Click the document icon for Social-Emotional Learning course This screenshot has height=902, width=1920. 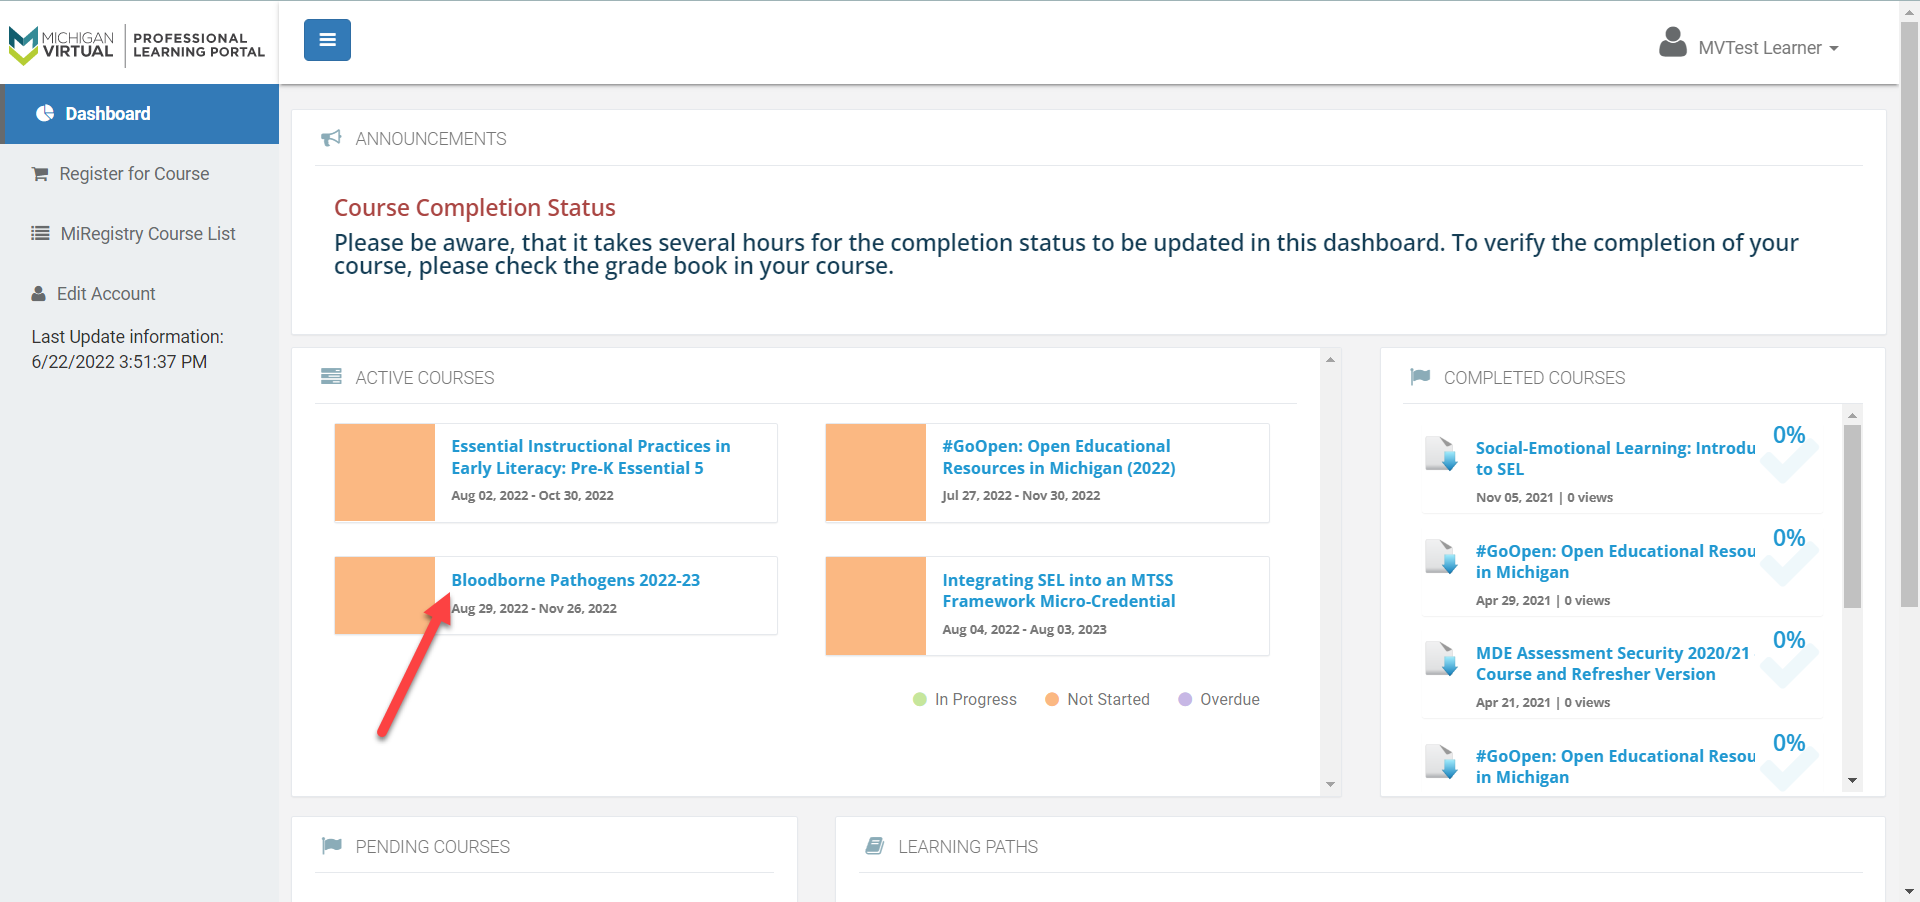tap(1441, 453)
